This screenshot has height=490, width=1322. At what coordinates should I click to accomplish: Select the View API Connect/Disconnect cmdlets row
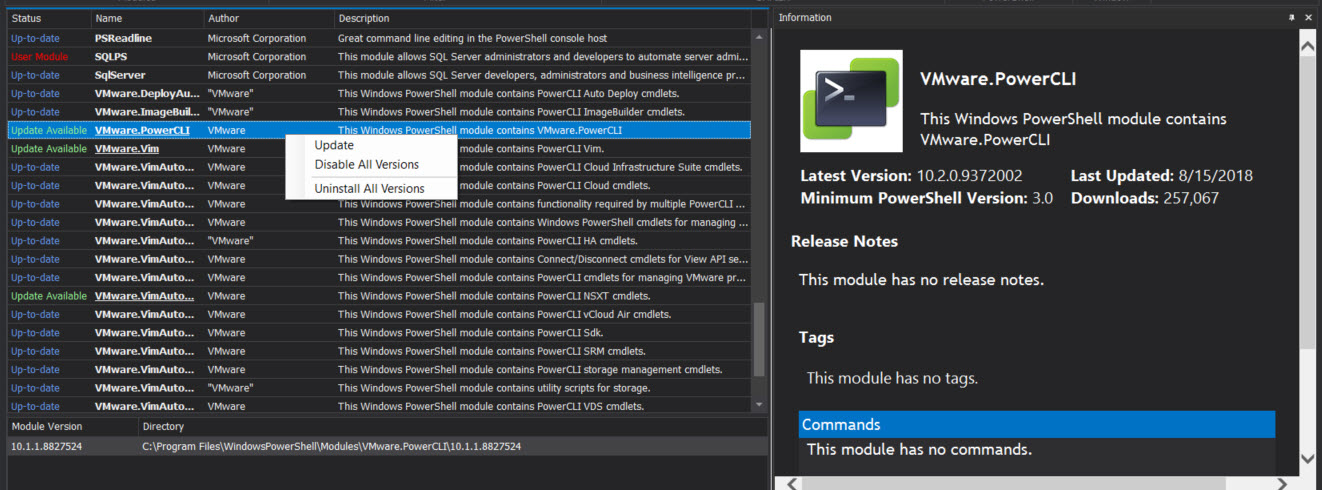(379, 259)
